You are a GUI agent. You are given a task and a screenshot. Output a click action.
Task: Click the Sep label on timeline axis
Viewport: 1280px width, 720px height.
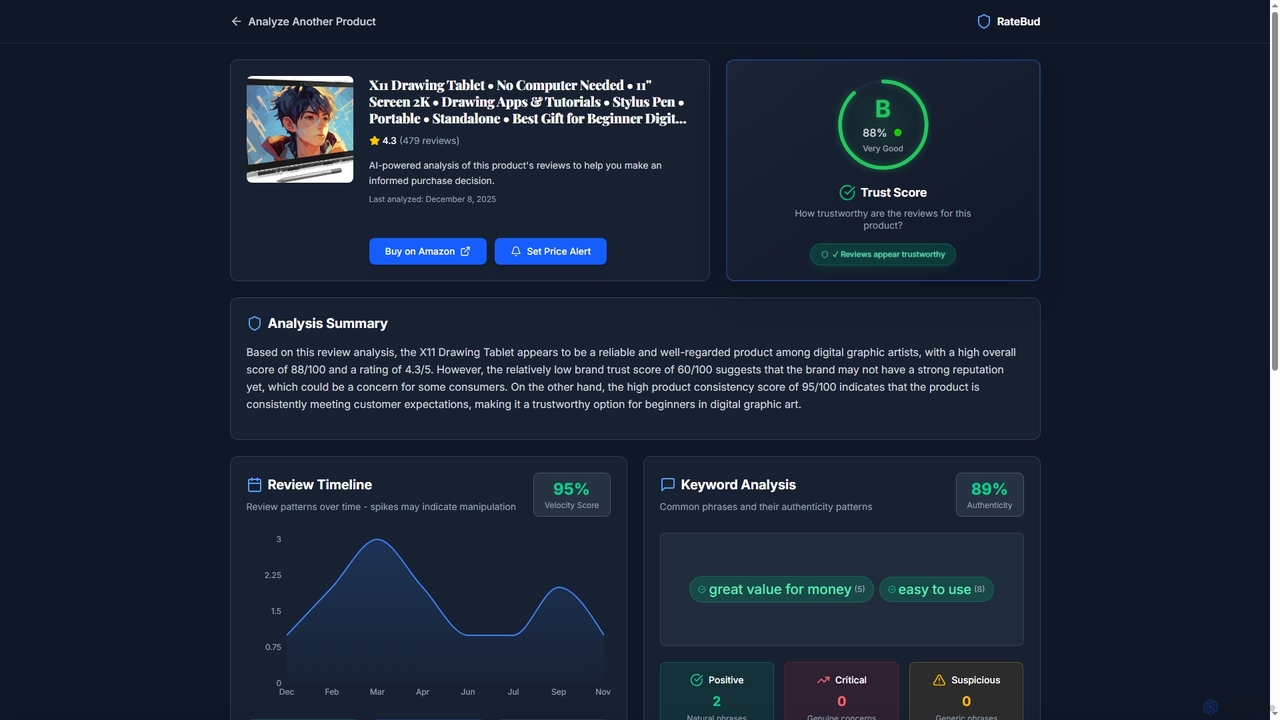tap(558, 692)
